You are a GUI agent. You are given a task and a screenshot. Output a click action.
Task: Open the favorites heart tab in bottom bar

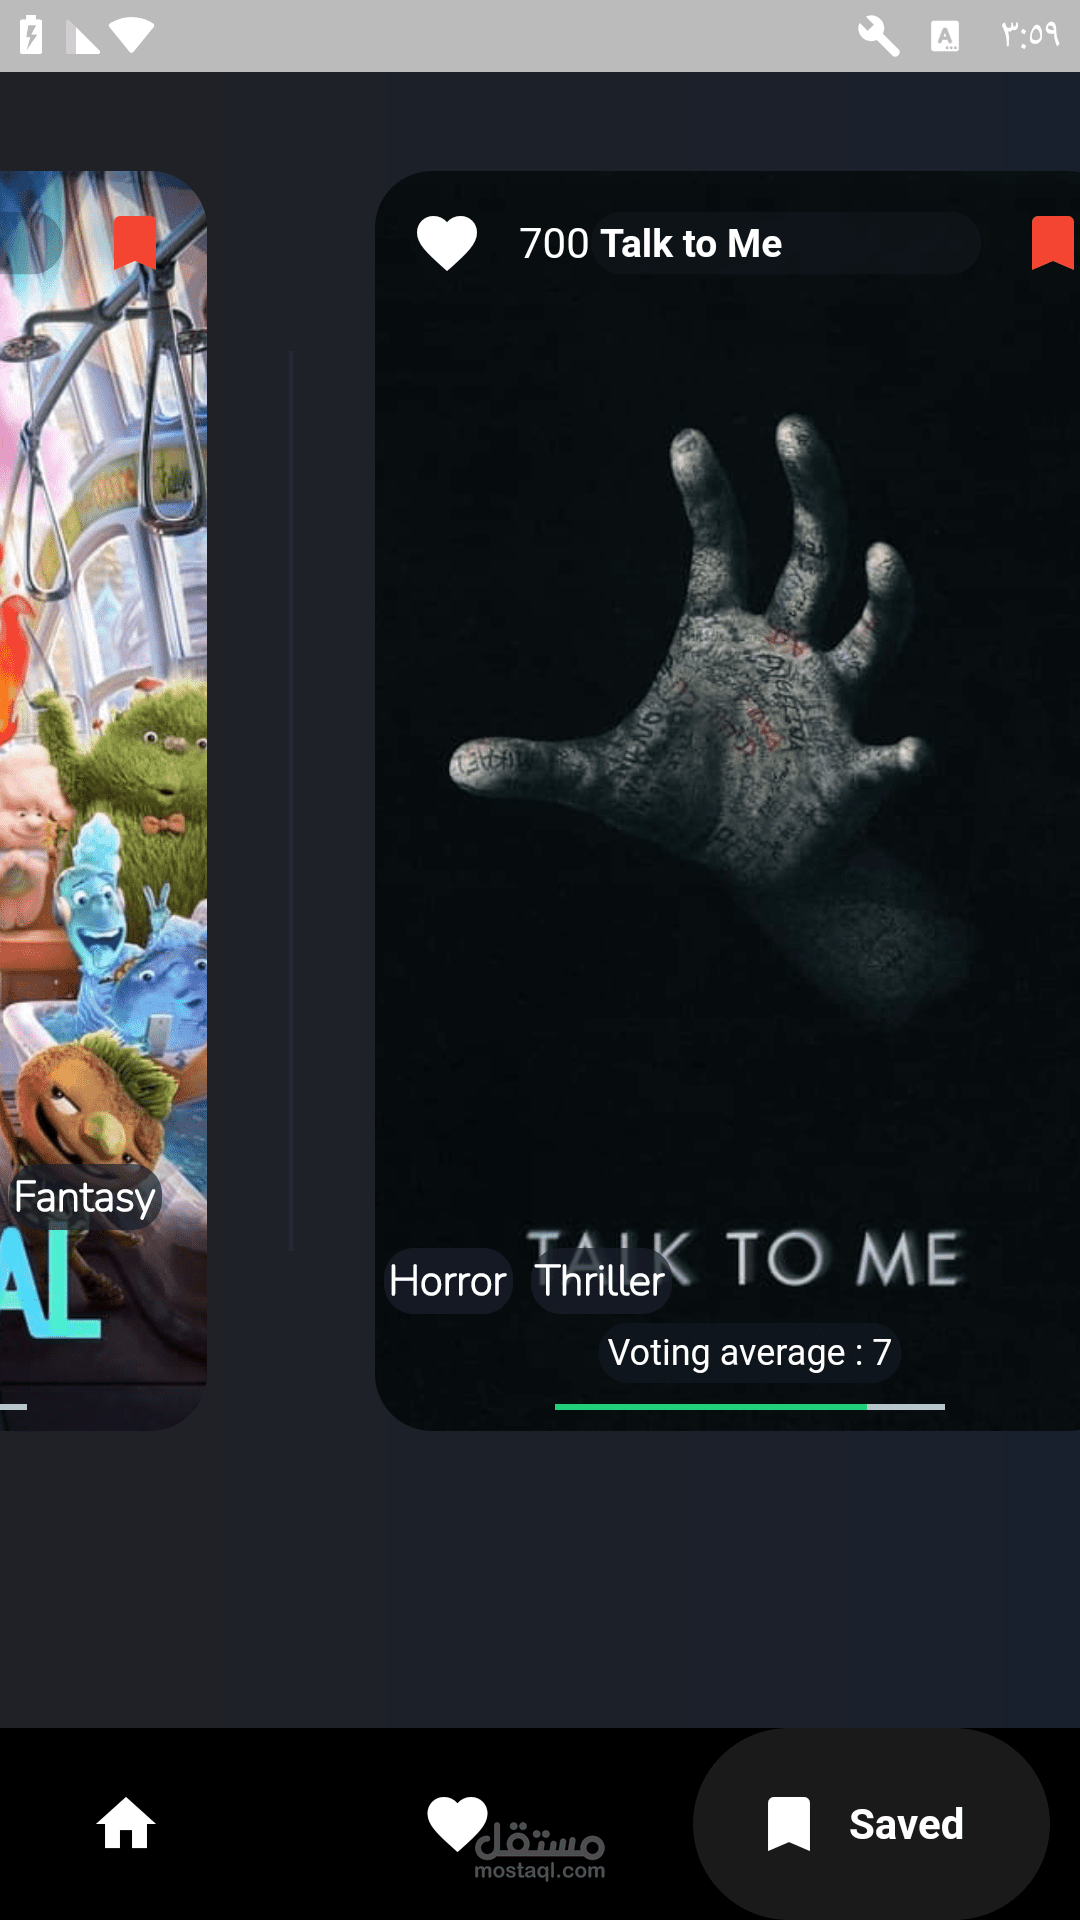457,1823
